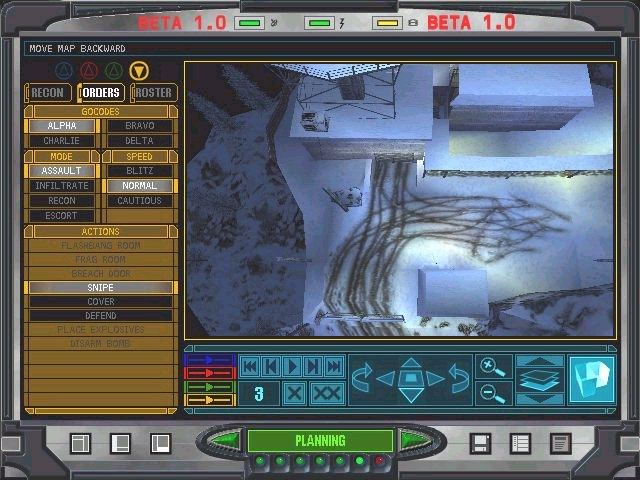
Task: Rotate the map view counterclockwise
Action: [361, 379]
